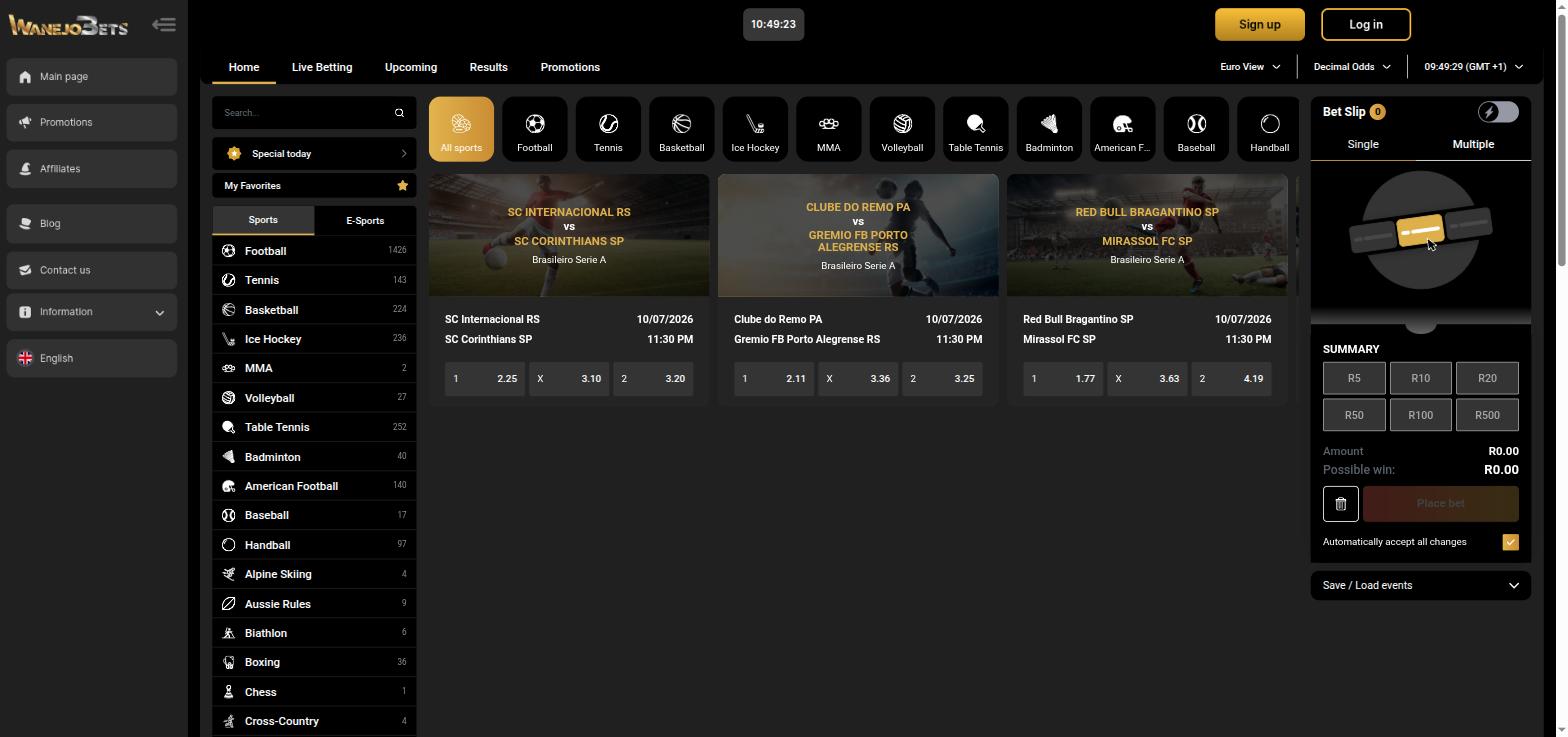Select the Baseball icon tile
The height and width of the screenshot is (737, 1568).
pos(1196,129)
